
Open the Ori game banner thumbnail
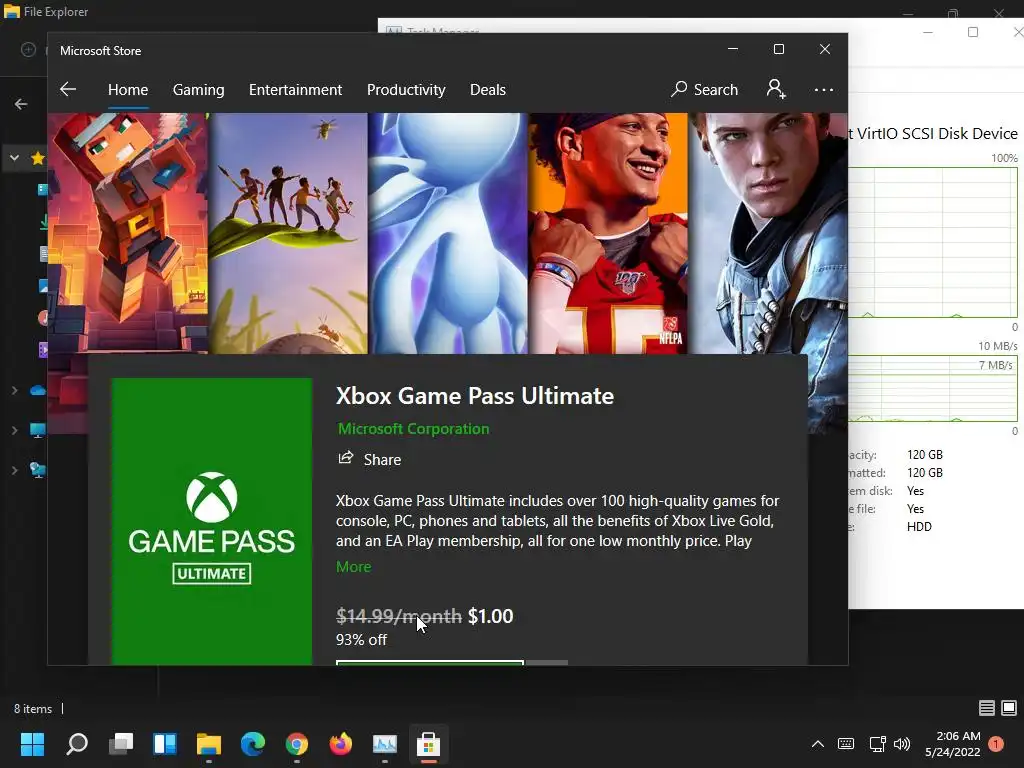448,233
